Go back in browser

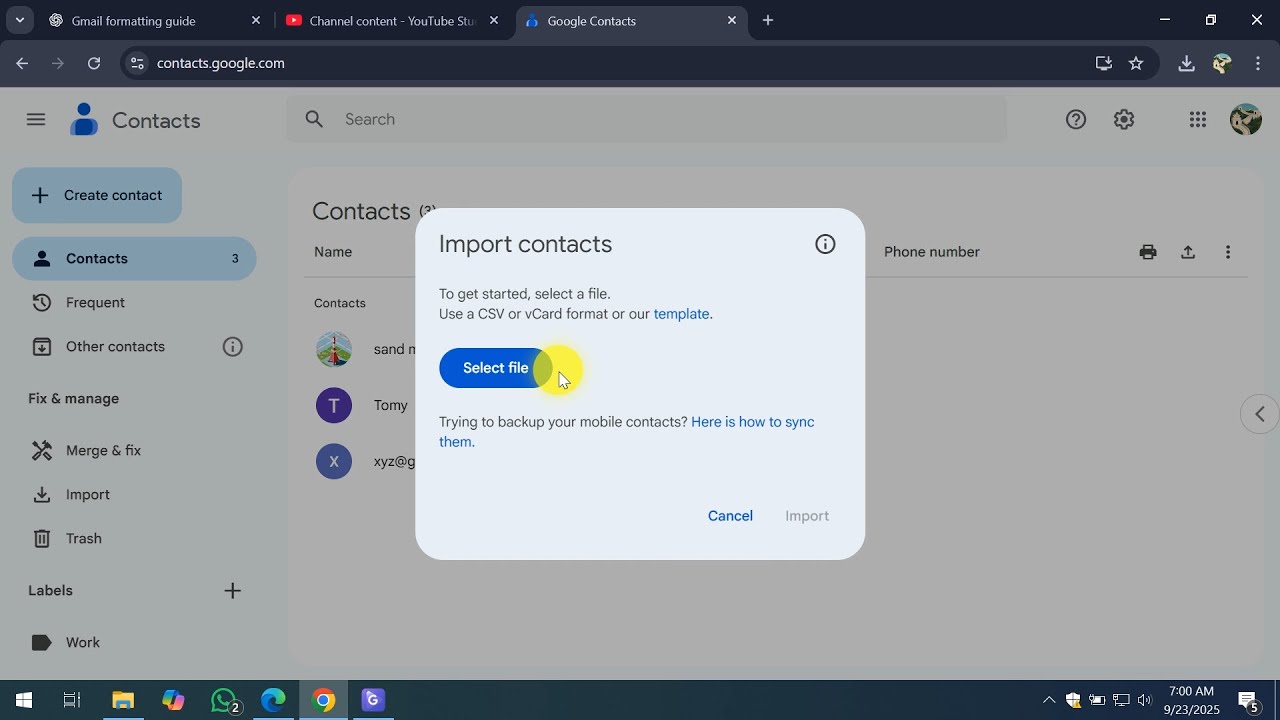point(22,63)
